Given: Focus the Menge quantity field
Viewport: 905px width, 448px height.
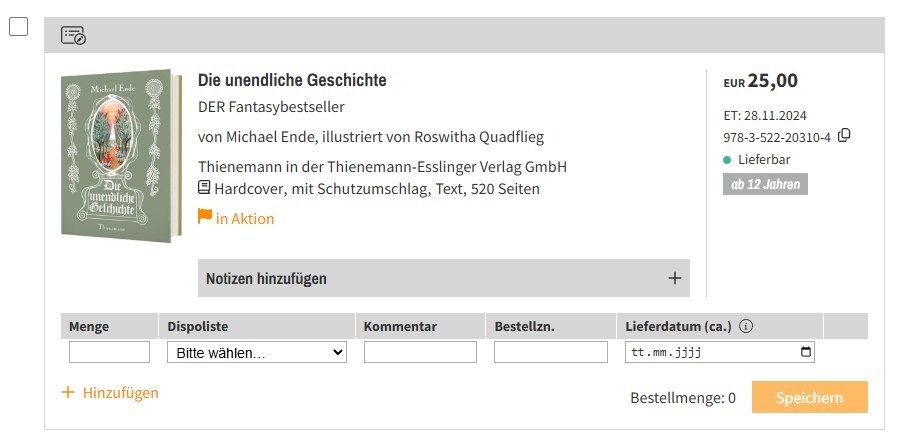Looking at the screenshot, I should 109,352.
